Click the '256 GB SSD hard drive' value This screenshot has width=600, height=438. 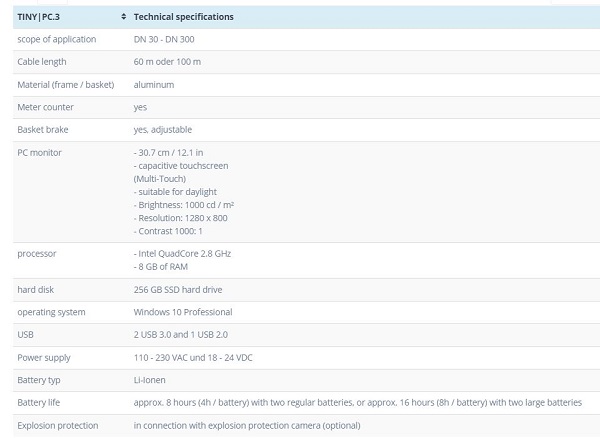coord(178,289)
